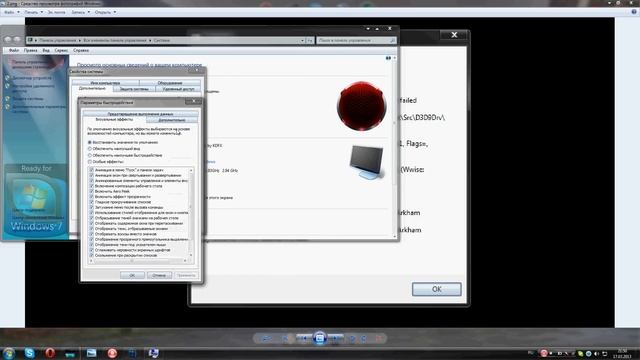640x360 pixels.
Task: Click Эл. почта in Photo Viewer toolbar
Action: click(x=56, y=12)
